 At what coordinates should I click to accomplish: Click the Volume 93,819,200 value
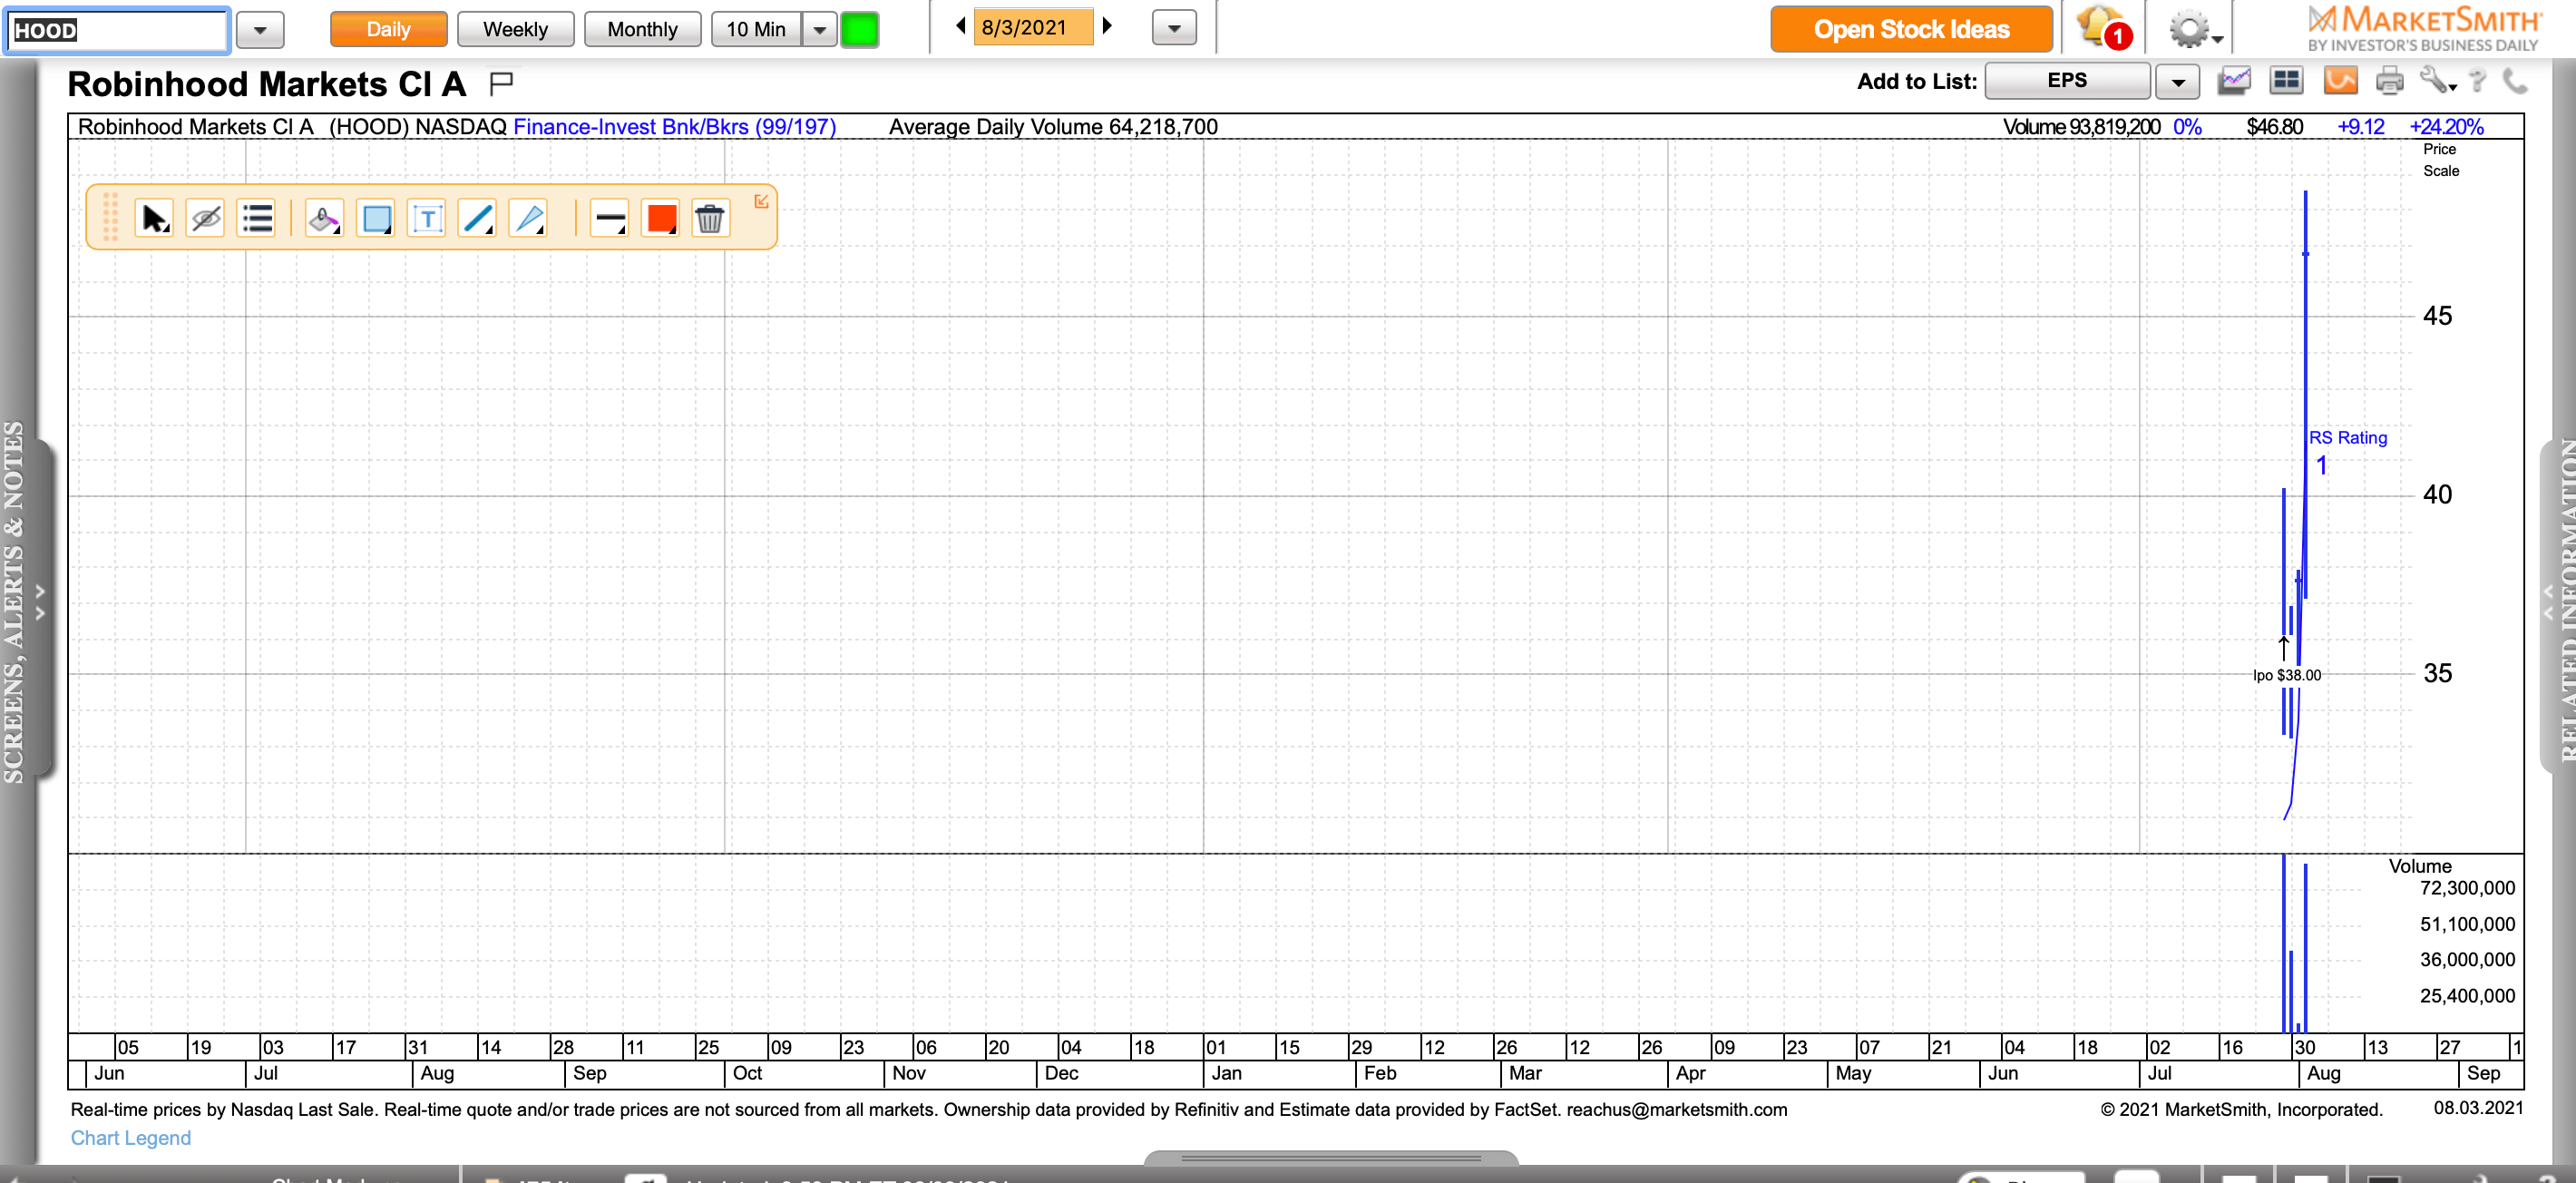click(x=2081, y=127)
